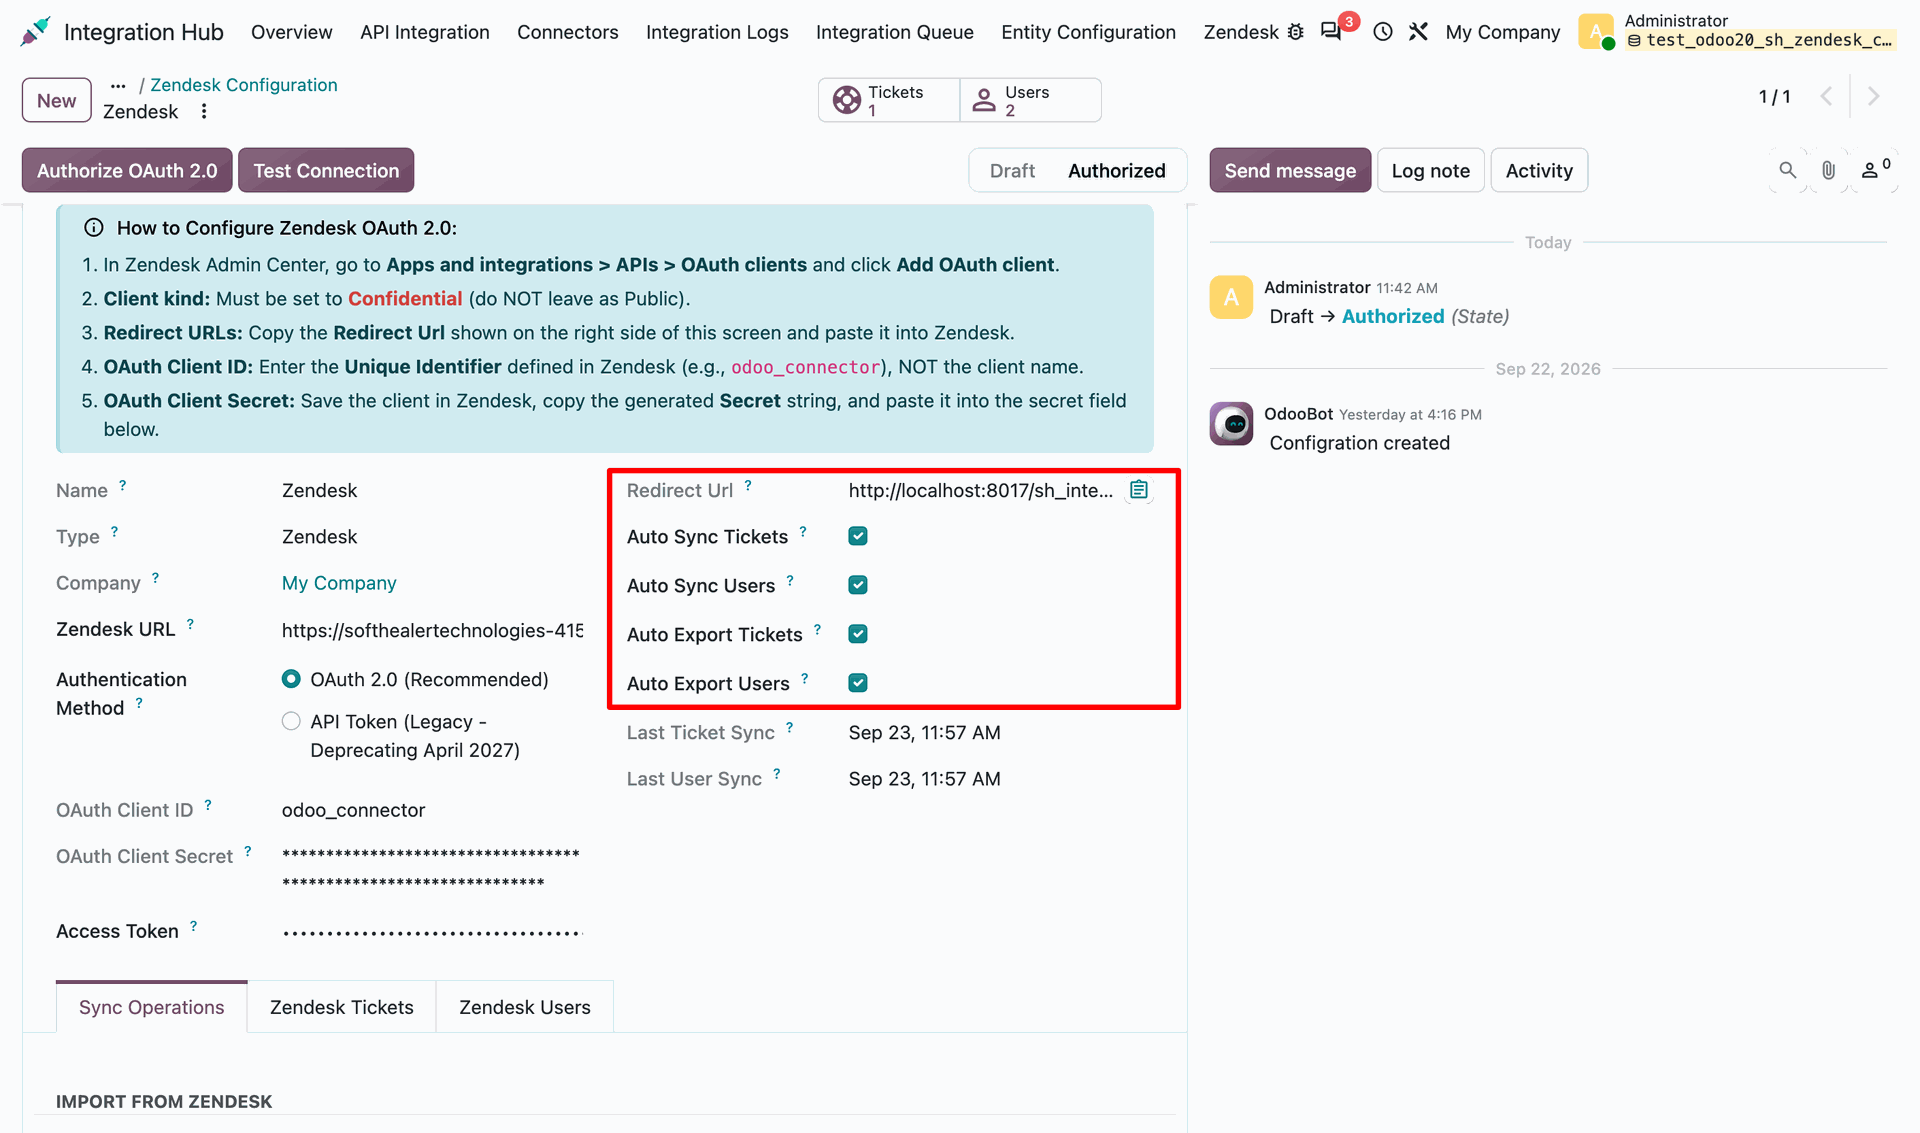Open the activities clock icon
Viewport: 1920px width, 1133px height.
tap(1383, 32)
